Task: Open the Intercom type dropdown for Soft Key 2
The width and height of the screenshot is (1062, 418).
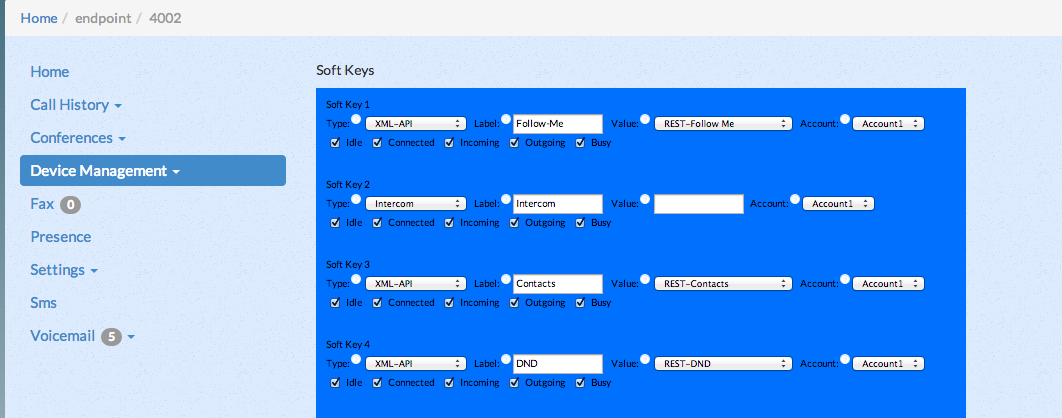Action: pos(416,204)
